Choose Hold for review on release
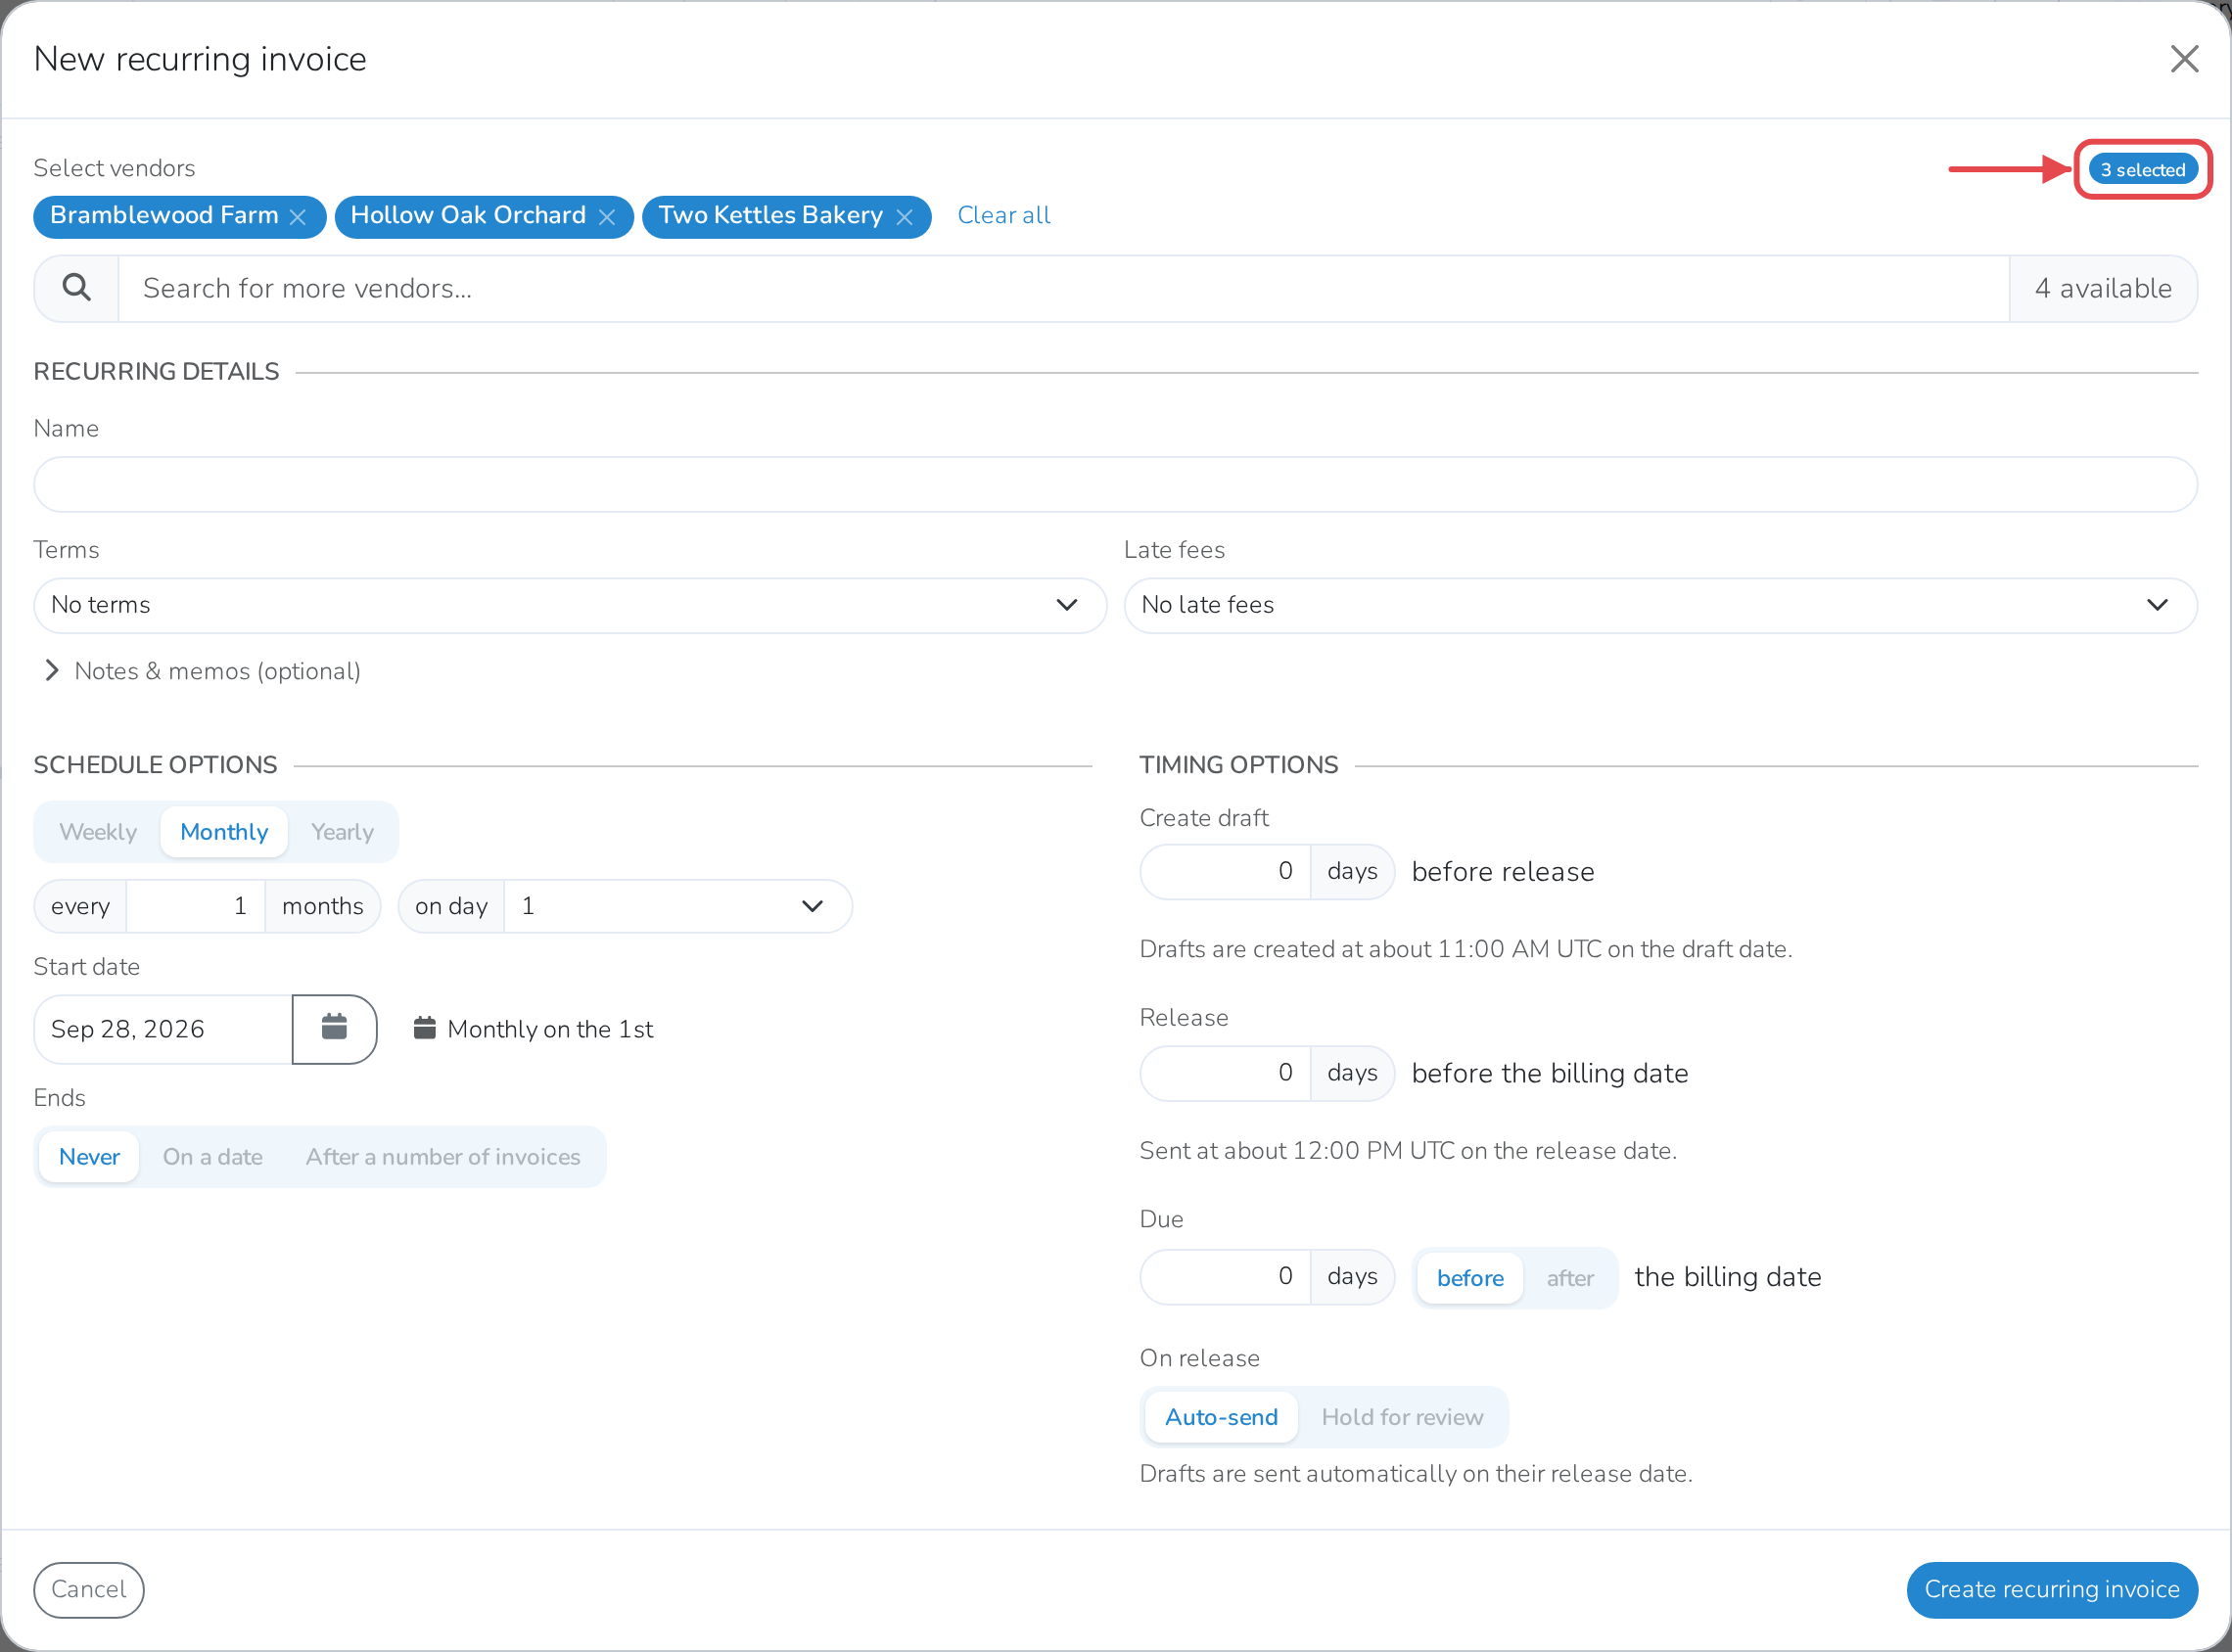This screenshot has width=2232, height=1652. pos(1402,1417)
